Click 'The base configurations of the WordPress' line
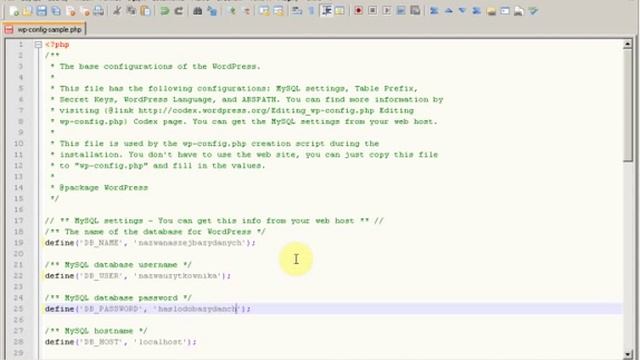Viewport: 640px width, 360px height. pos(155,67)
